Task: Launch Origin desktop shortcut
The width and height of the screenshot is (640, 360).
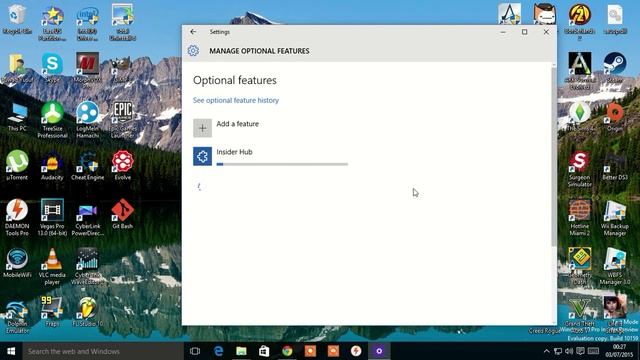Action: [615, 117]
